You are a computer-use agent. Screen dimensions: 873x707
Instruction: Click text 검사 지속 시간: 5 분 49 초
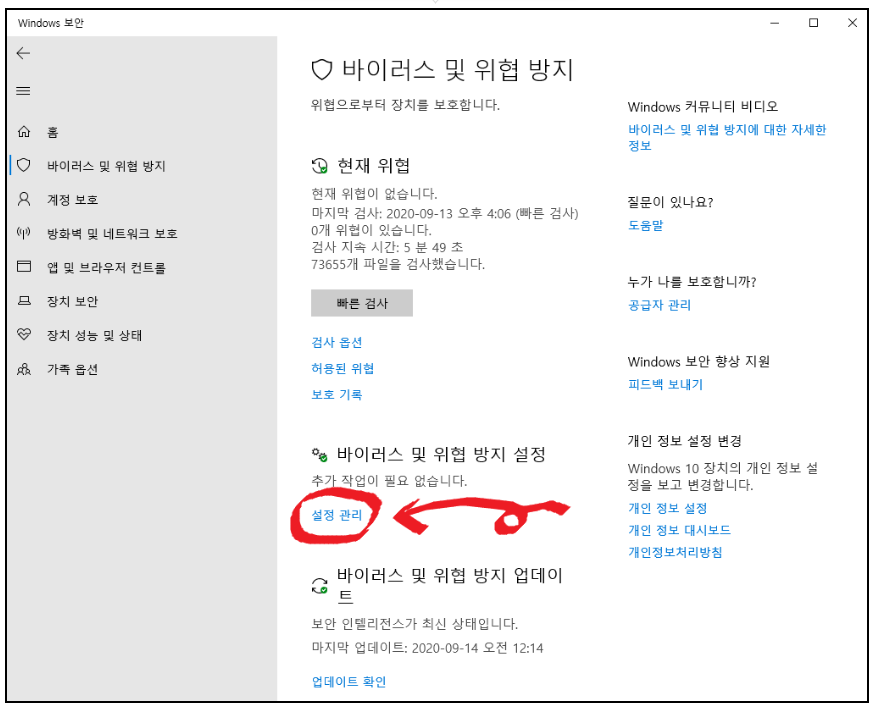pyautogui.click(x=388, y=247)
